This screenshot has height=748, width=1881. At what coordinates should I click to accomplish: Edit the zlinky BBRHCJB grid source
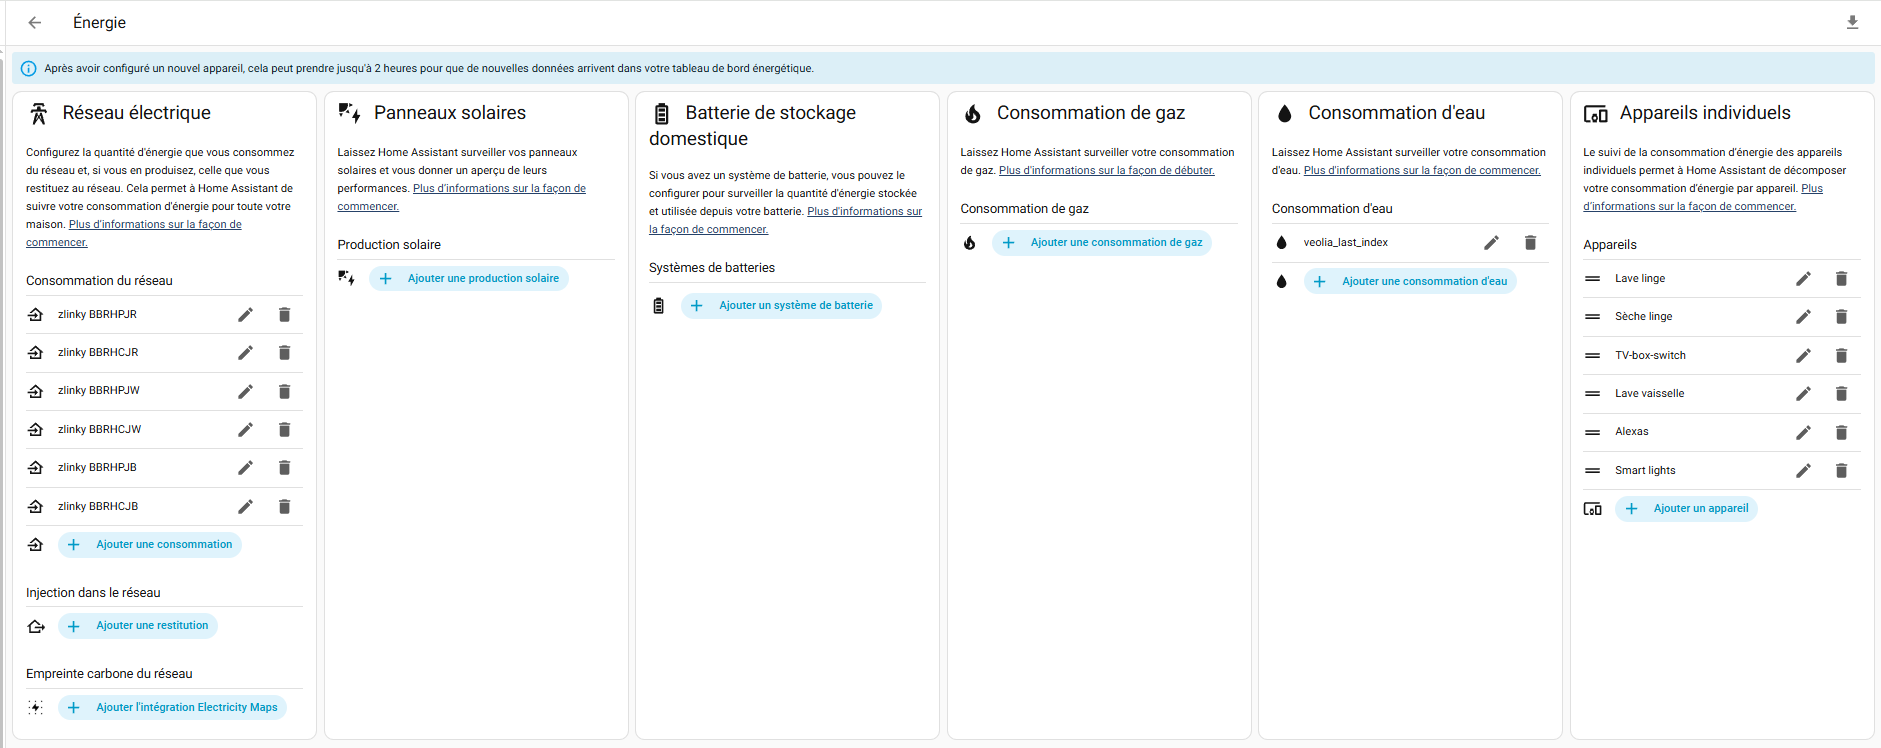tap(245, 507)
